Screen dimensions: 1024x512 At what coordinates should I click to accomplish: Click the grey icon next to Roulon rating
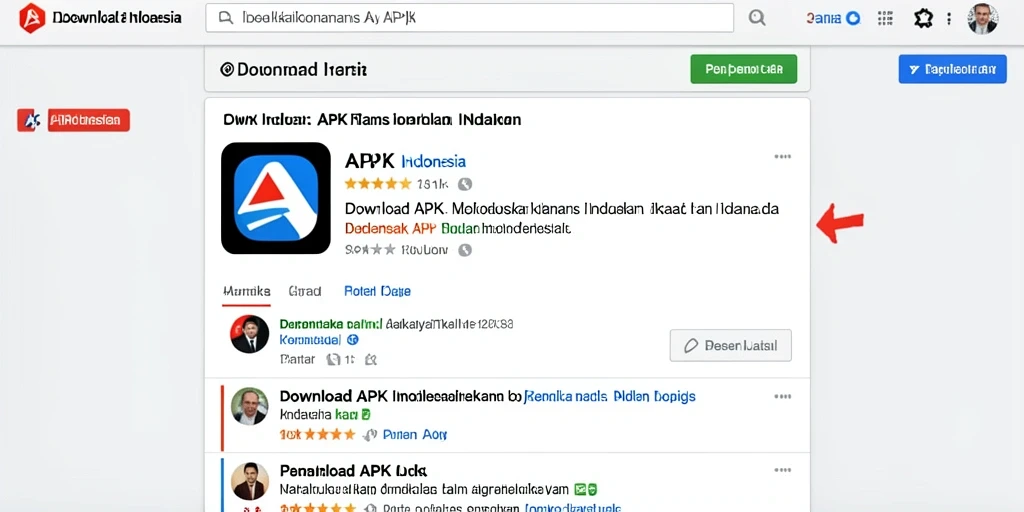[x=464, y=249]
